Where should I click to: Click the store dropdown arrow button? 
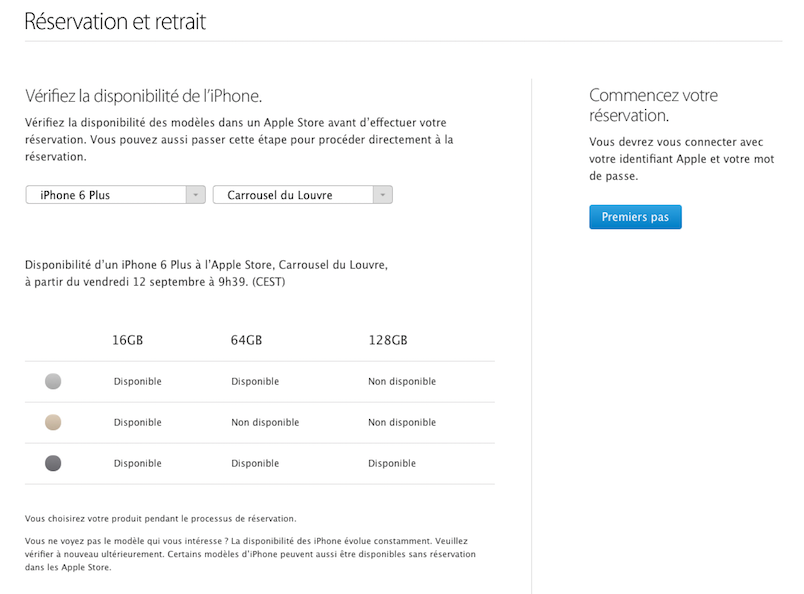coord(382,195)
